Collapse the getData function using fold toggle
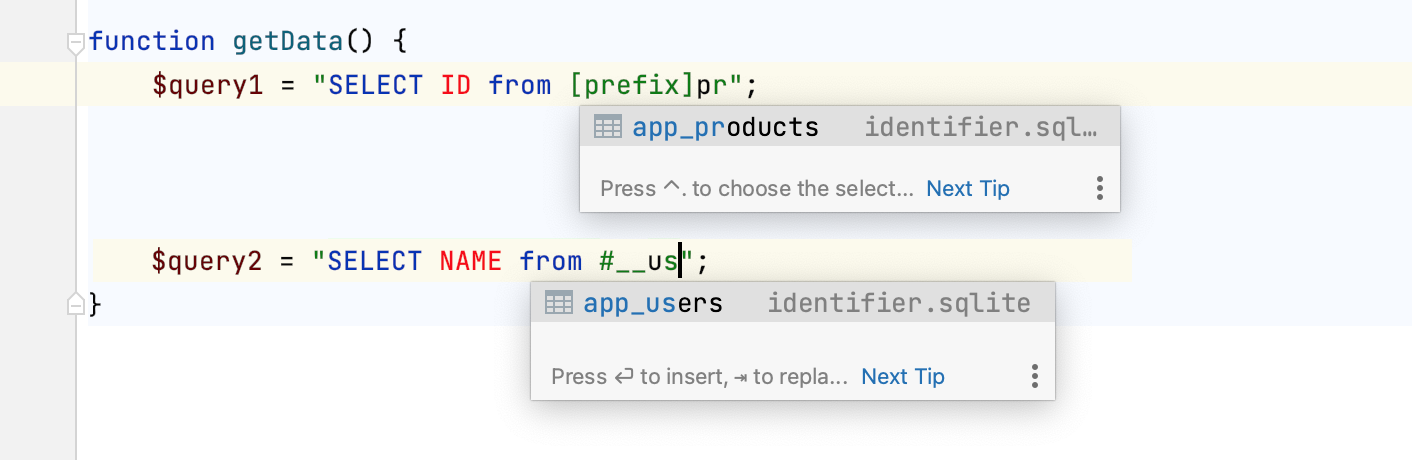This screenshot has height=460, width=1412. [75, 42]
